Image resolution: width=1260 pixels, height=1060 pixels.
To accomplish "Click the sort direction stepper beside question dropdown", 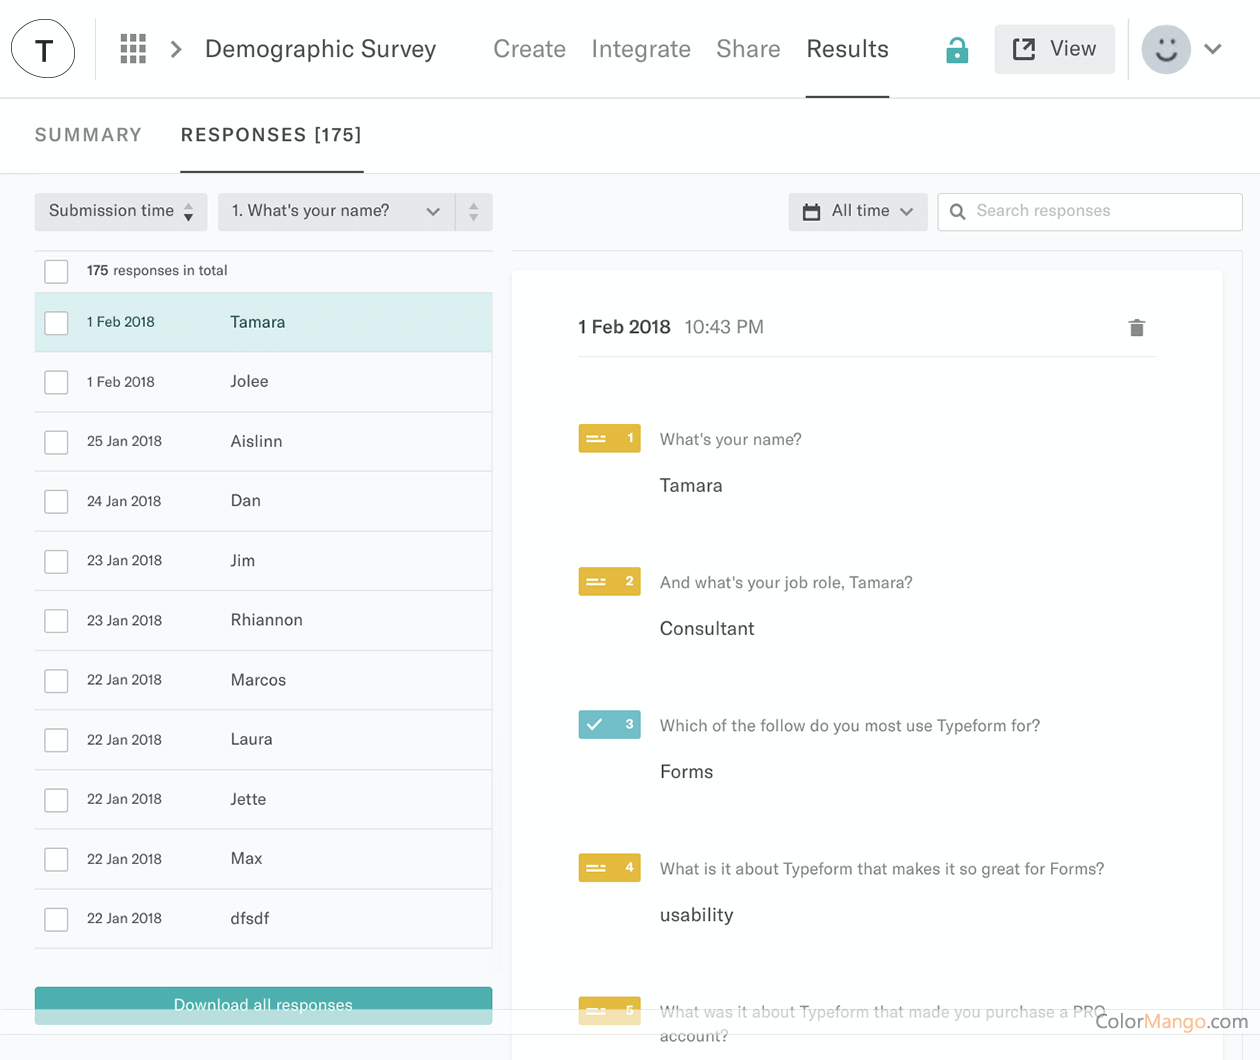I will [472, 212].
